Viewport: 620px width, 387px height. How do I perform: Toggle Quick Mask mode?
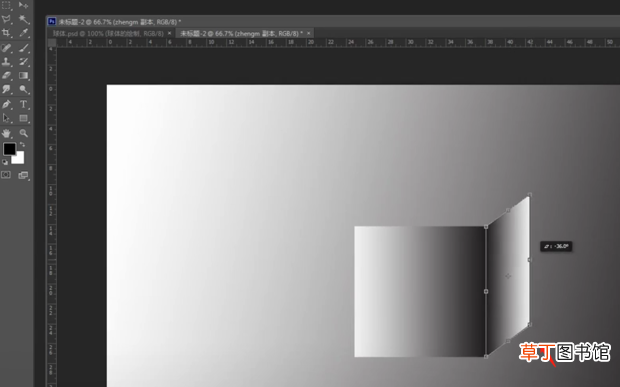coord(6,175)
